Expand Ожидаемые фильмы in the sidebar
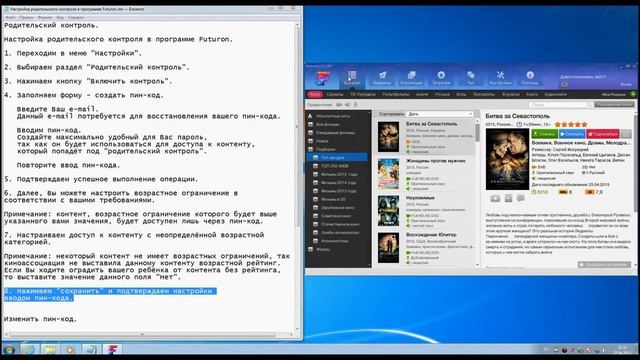Screen dimensions: 640x360 pos(310,133)
